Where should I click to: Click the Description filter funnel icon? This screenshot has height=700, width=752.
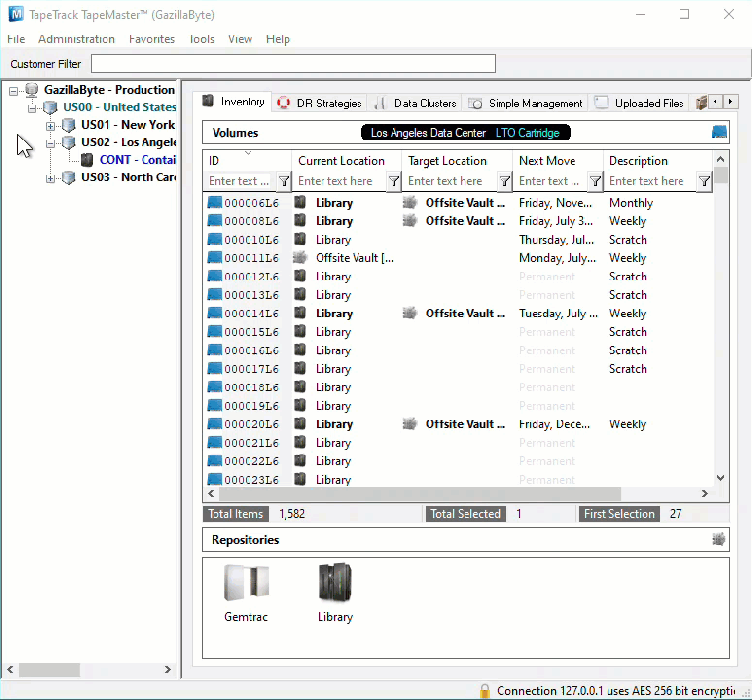pyautogui.click(x=704, y=181)
